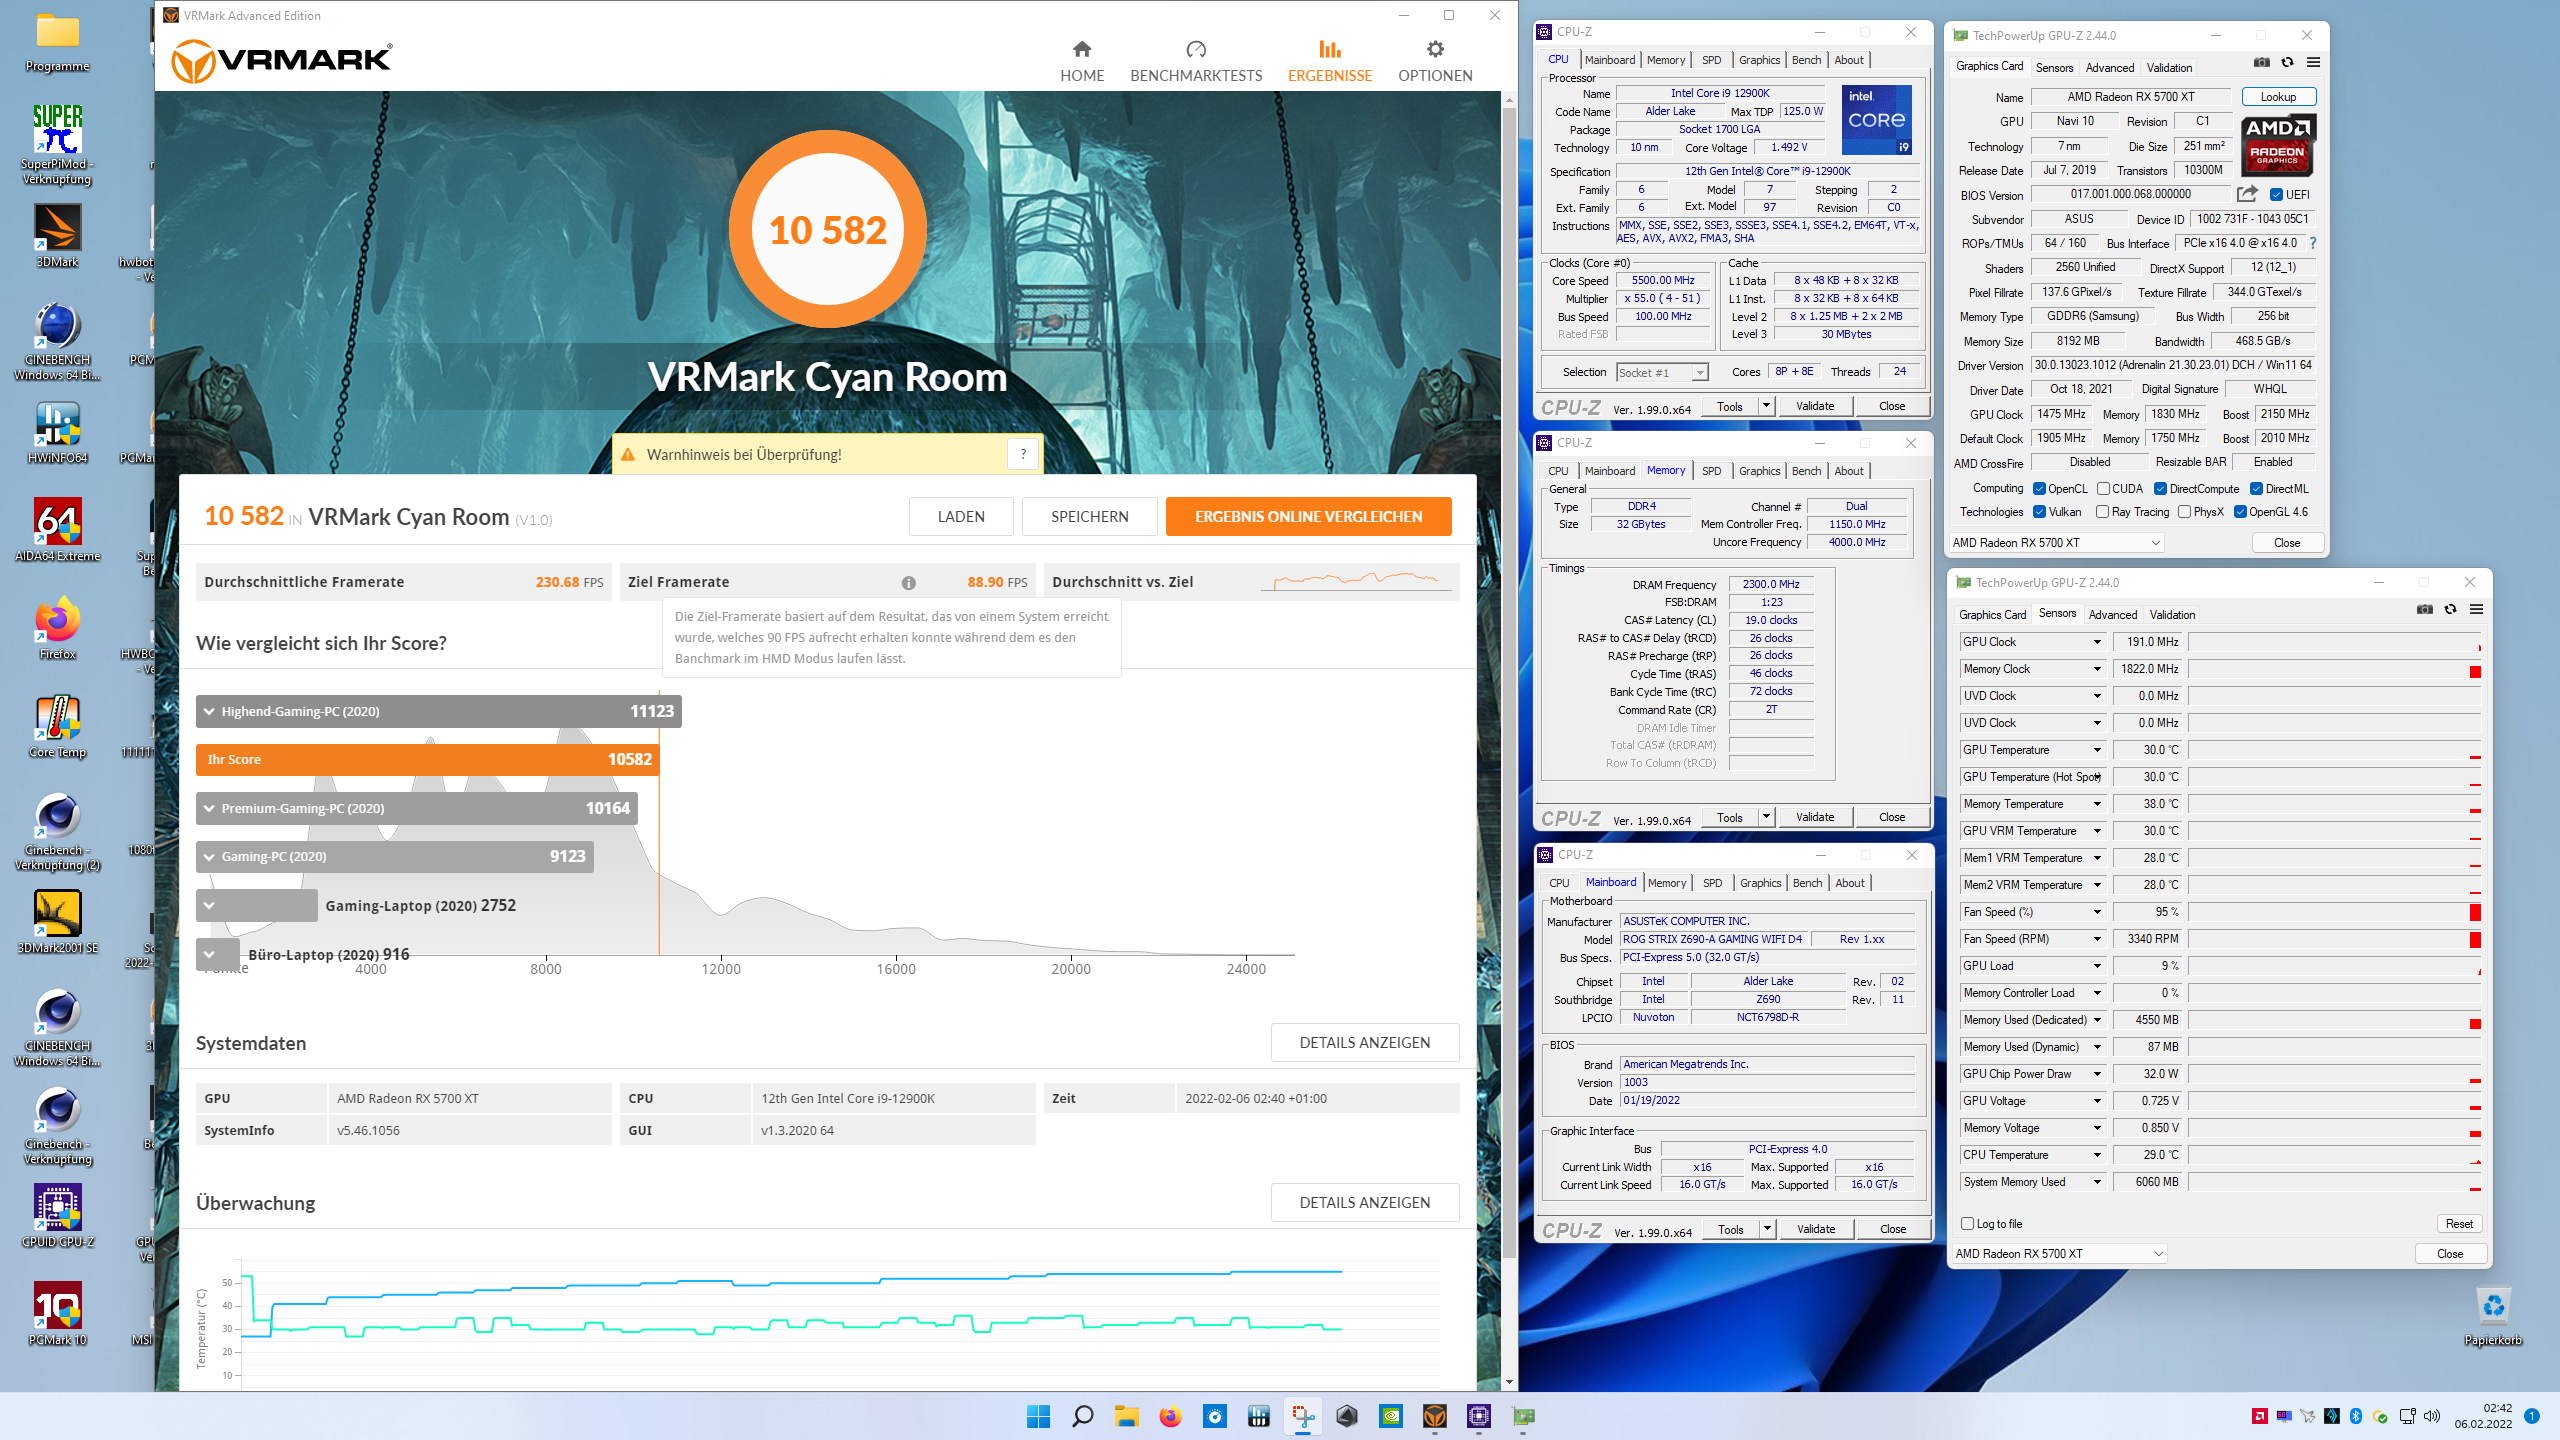Click camera icon in GPU-Z Sensors window
This screenshot has height=1440, width=2560.
point(2424,609)
